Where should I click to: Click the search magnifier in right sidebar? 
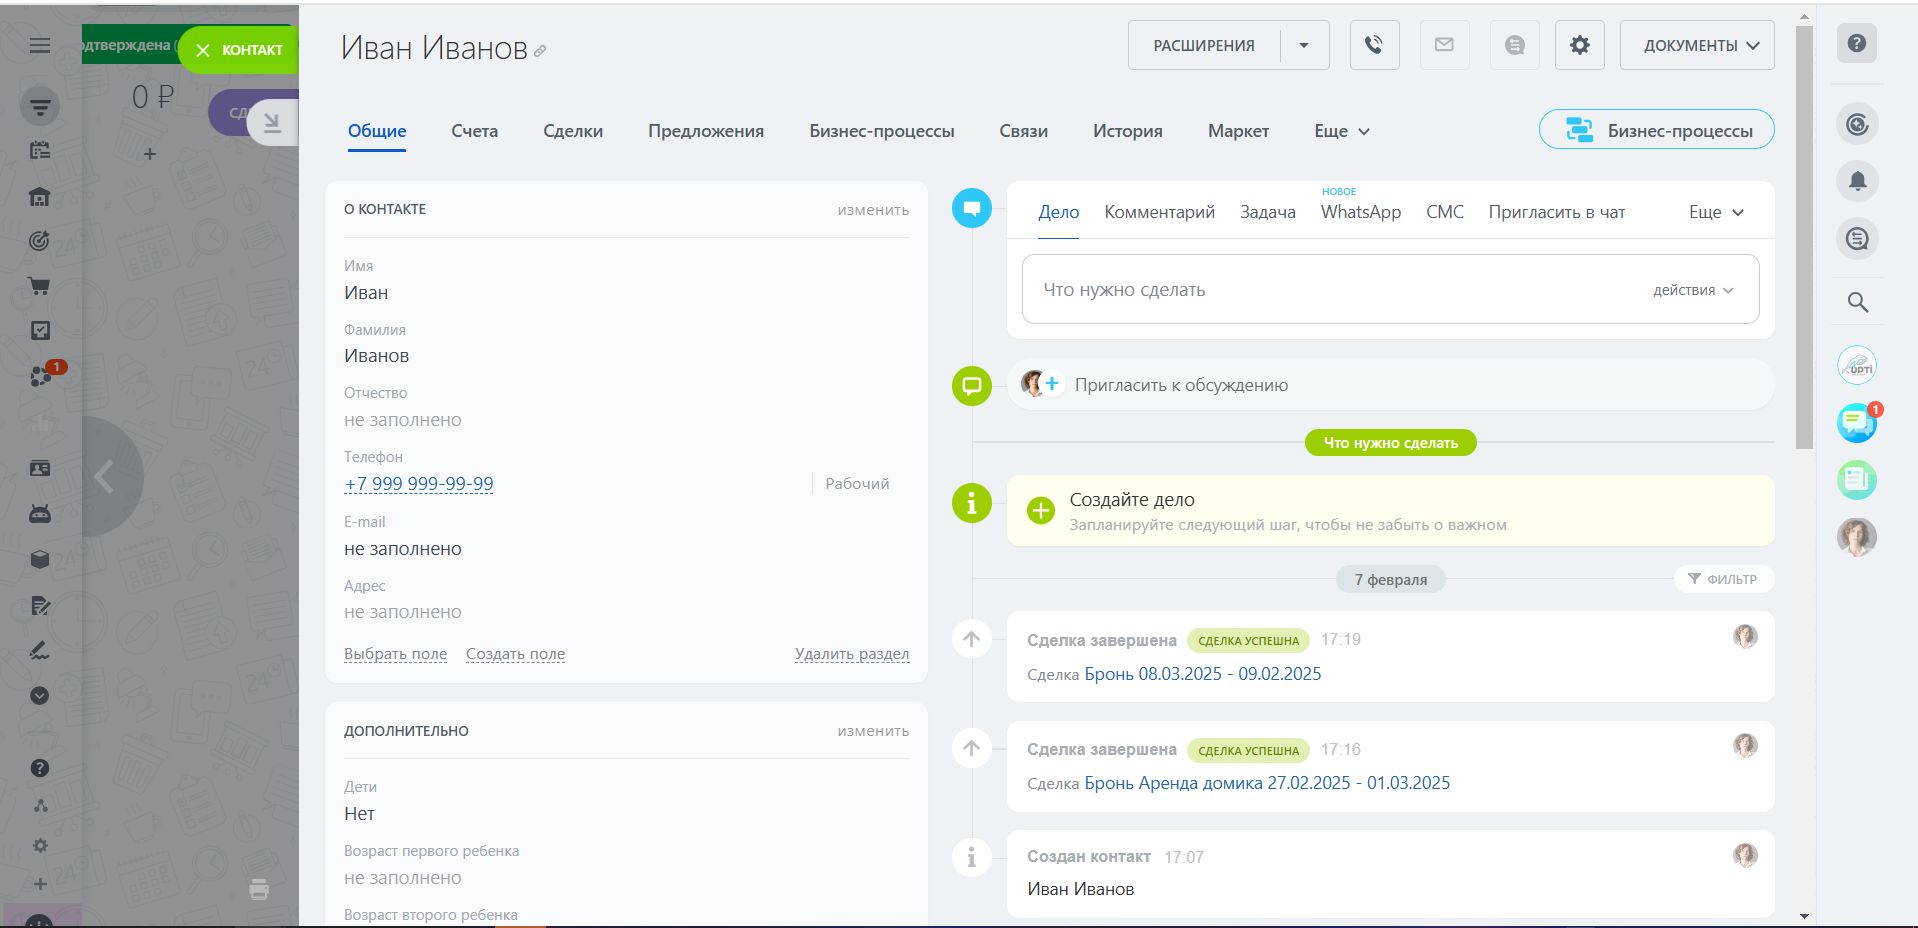(1857, 302)
